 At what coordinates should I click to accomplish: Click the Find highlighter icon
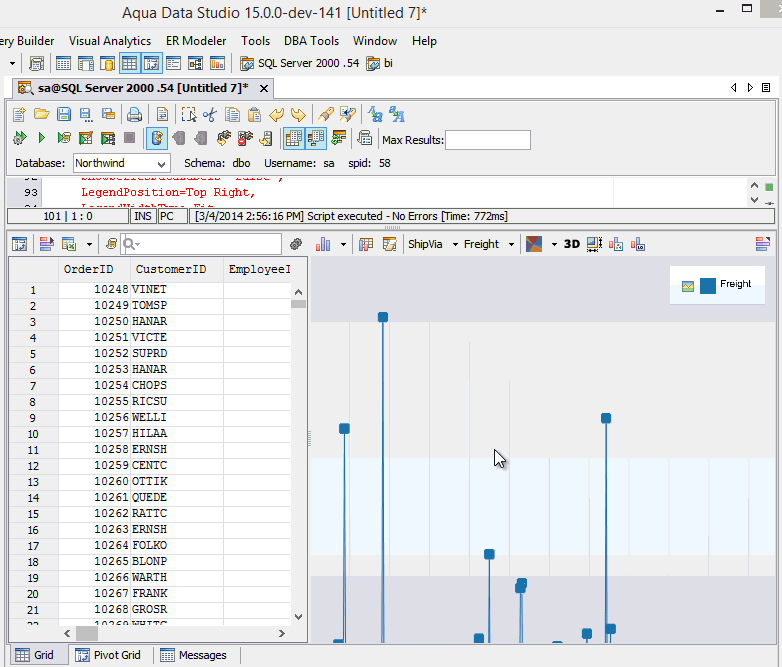point(326,115)
